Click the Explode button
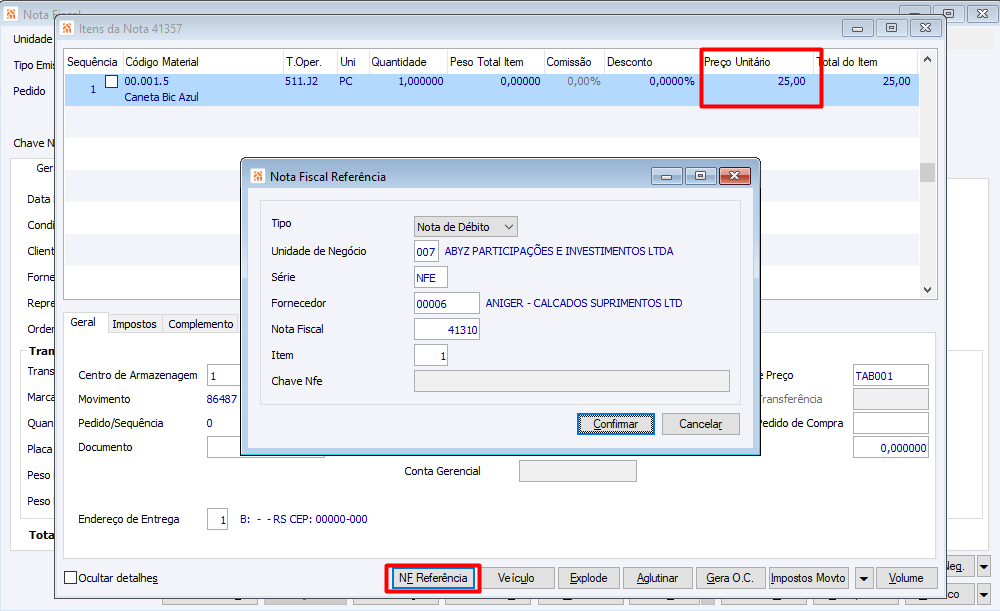 click(x=588, y=578)
